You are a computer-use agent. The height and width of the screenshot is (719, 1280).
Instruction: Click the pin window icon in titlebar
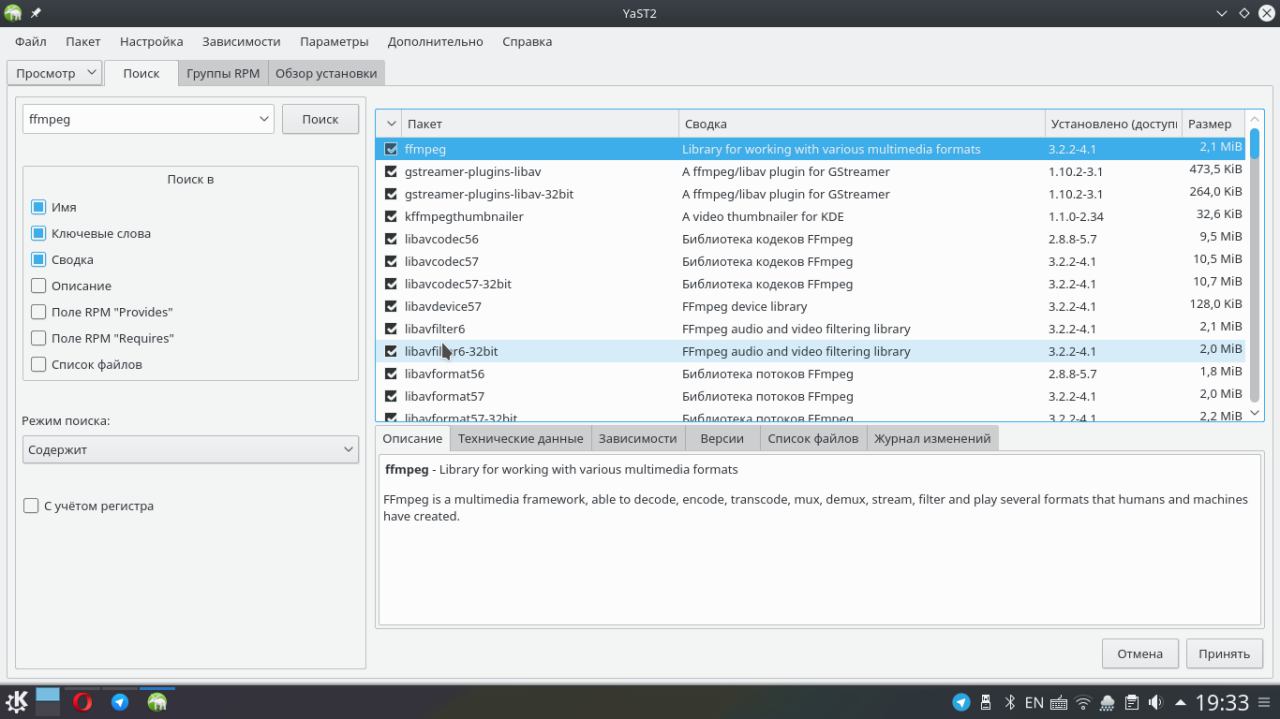tap(36, 13)
